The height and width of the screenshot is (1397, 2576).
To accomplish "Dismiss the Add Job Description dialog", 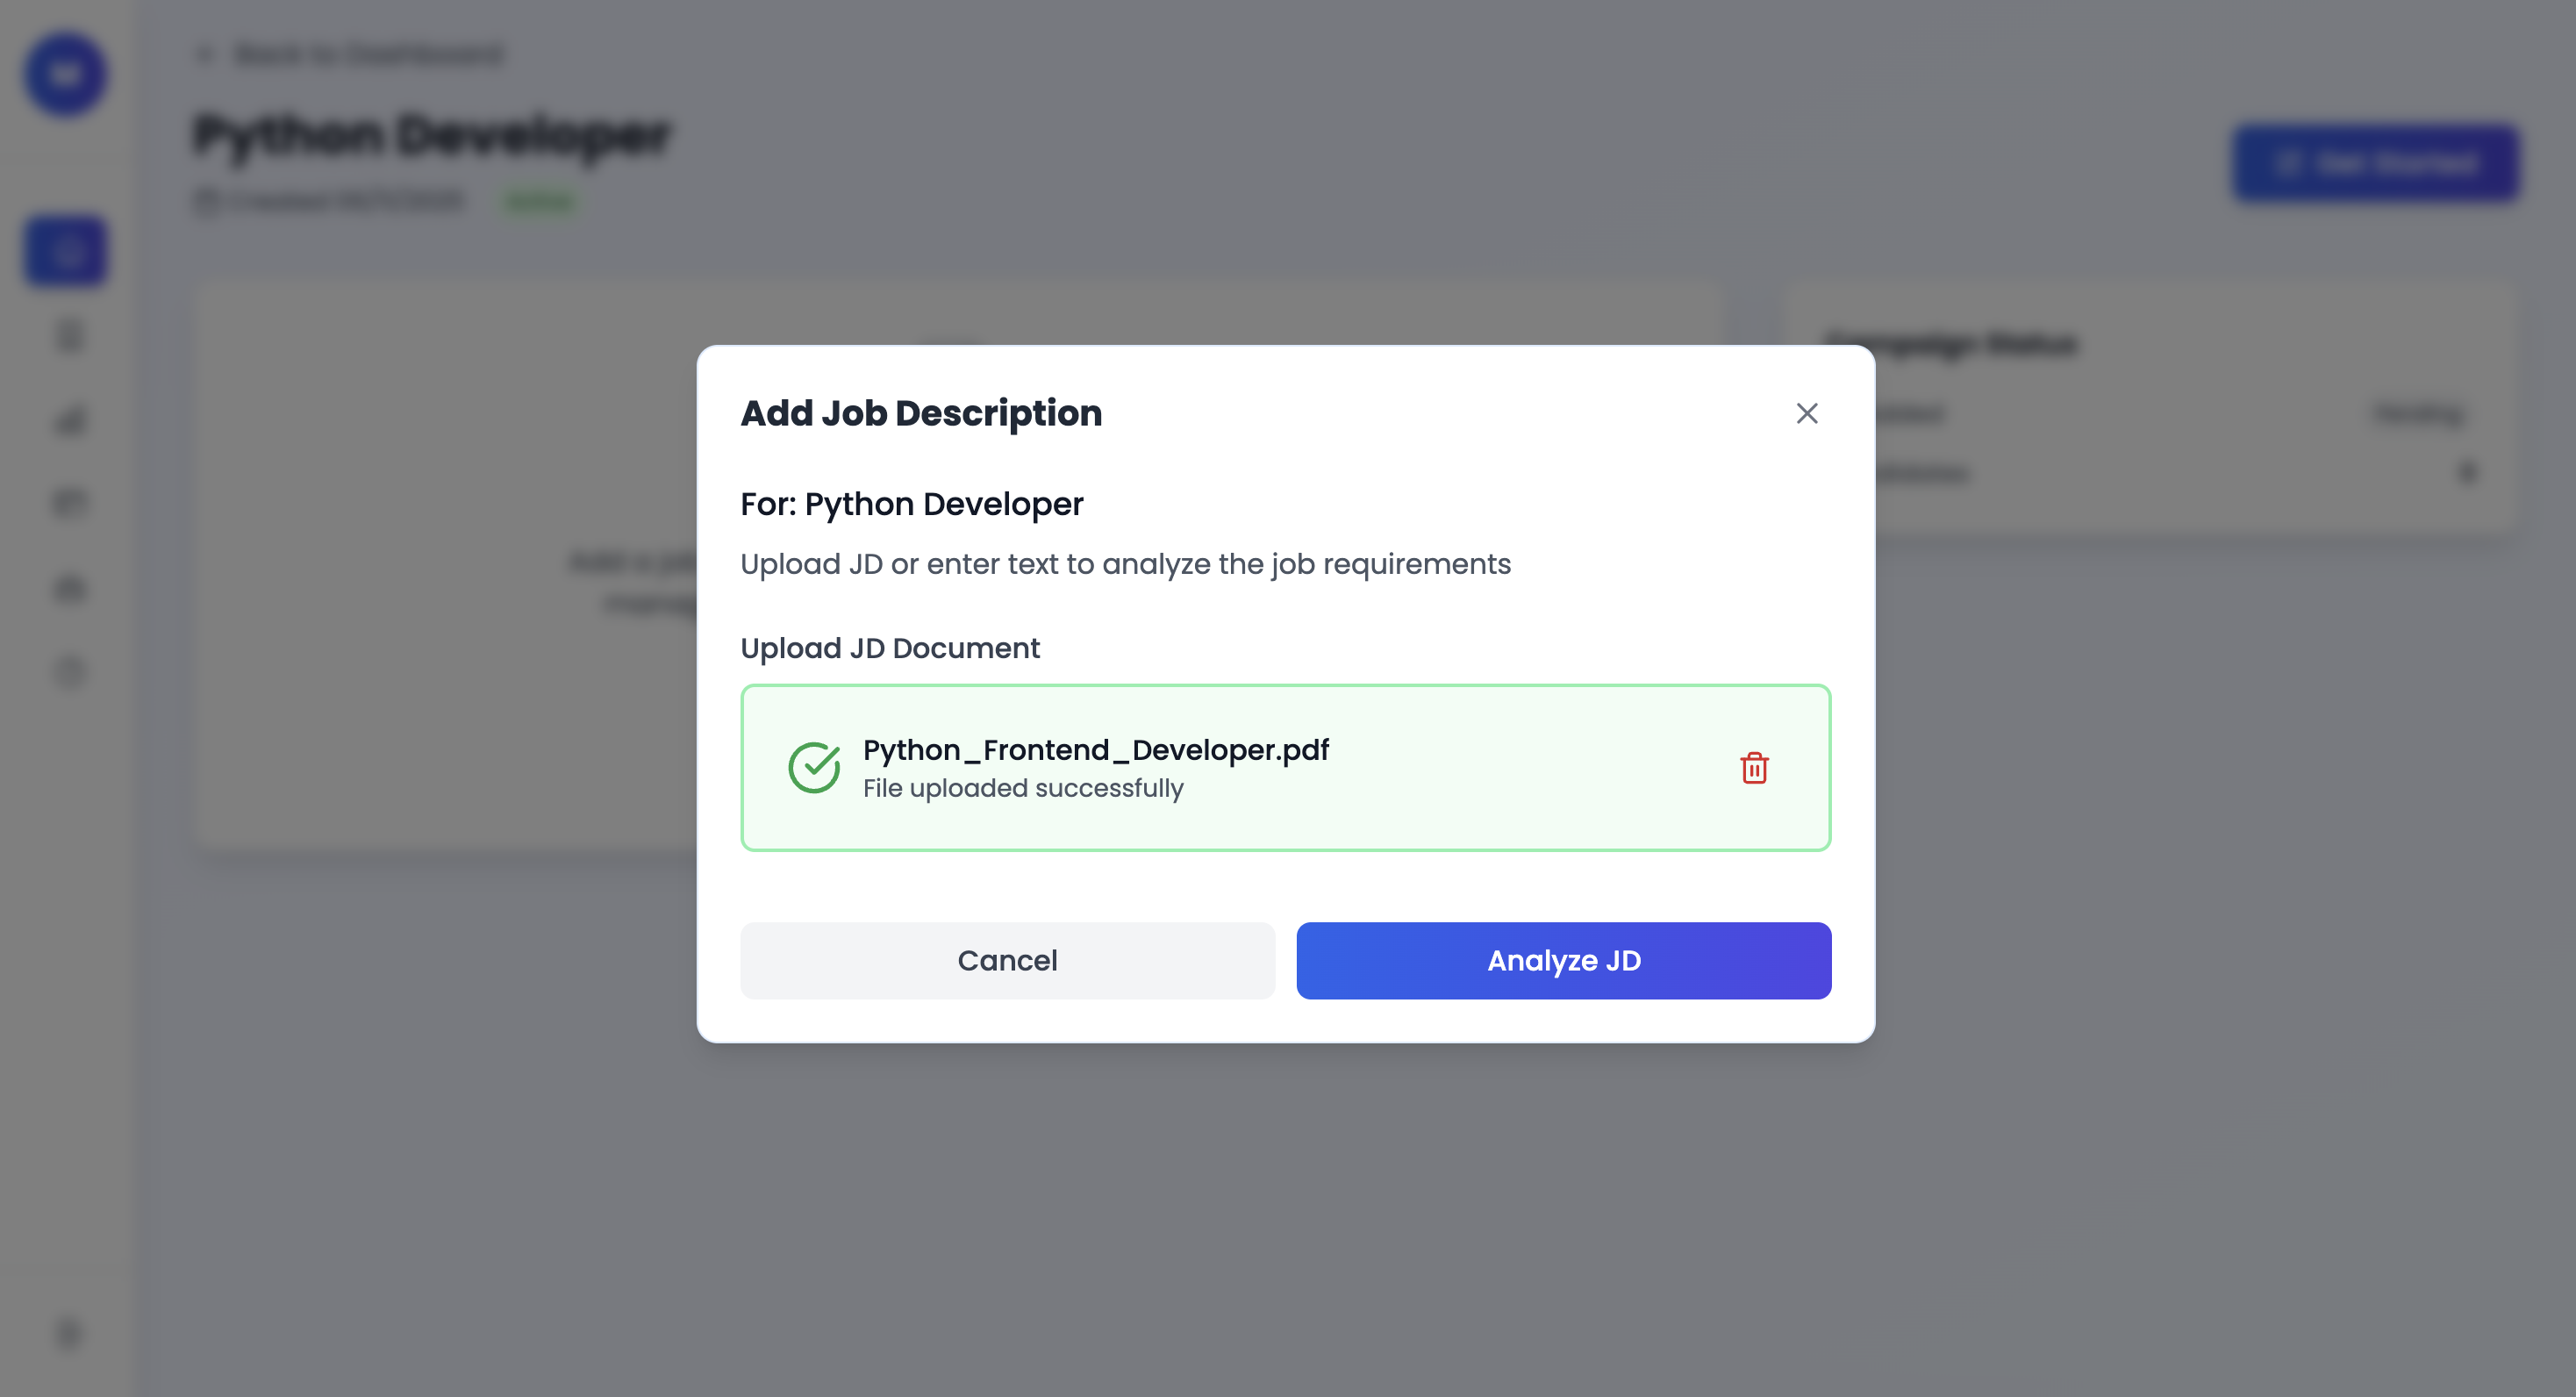I will click(x=1807, y=413).
